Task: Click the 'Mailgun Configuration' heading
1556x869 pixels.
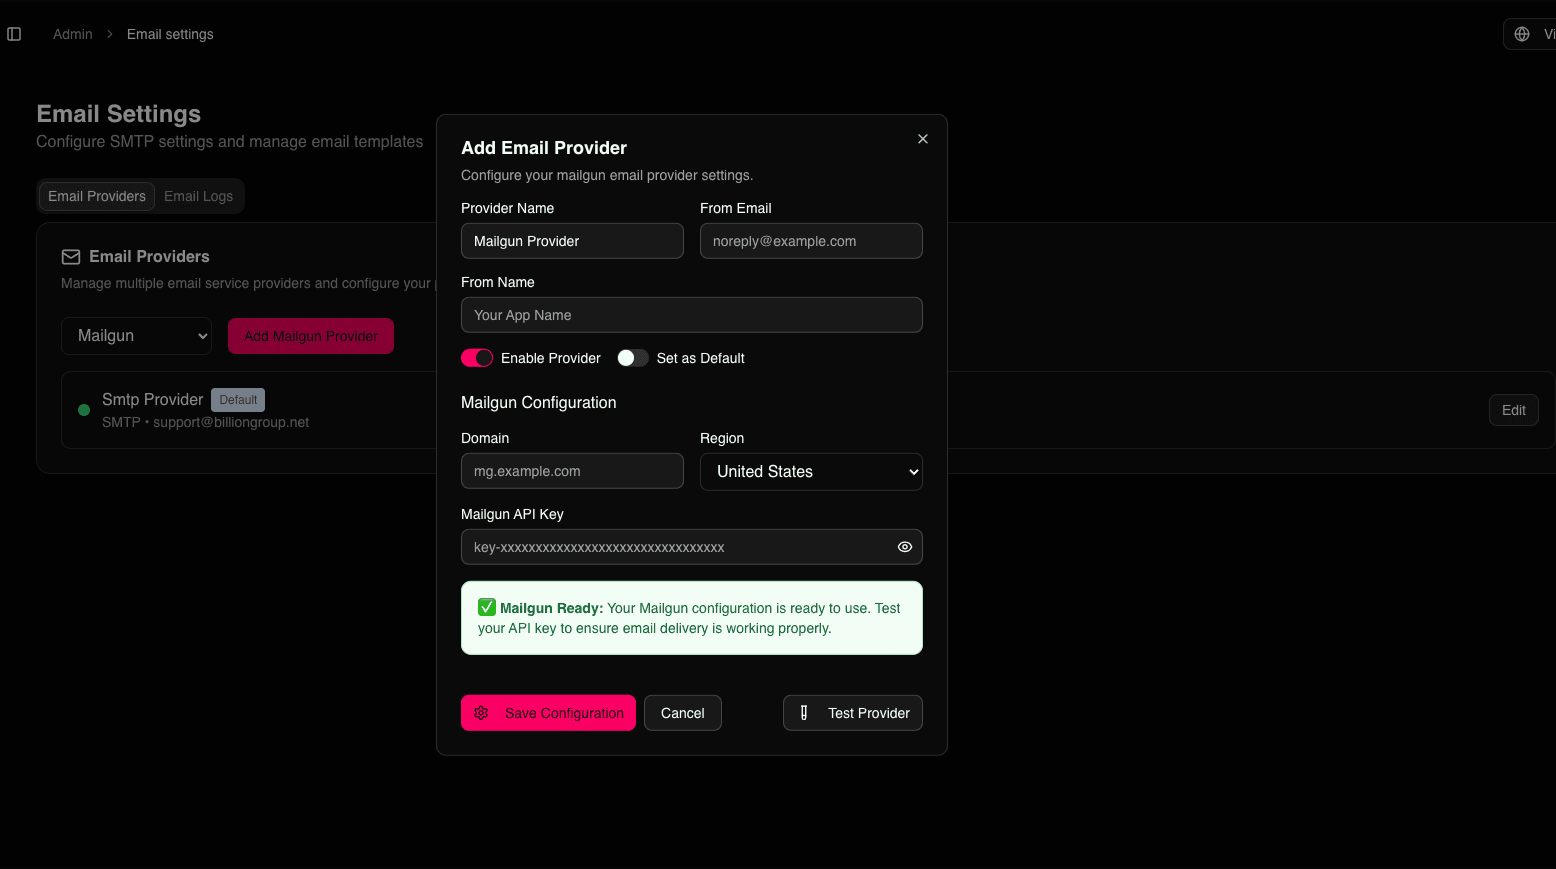Action: (539, 402)
